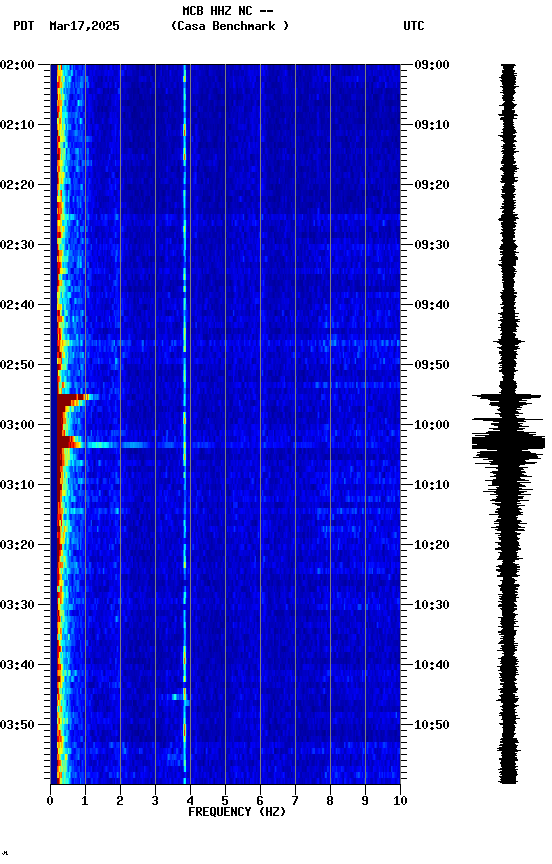Viewport: 552px width, 864px height.
Task: Click the 3 Hz frequency axis tick label
Action: click(155, 801)
